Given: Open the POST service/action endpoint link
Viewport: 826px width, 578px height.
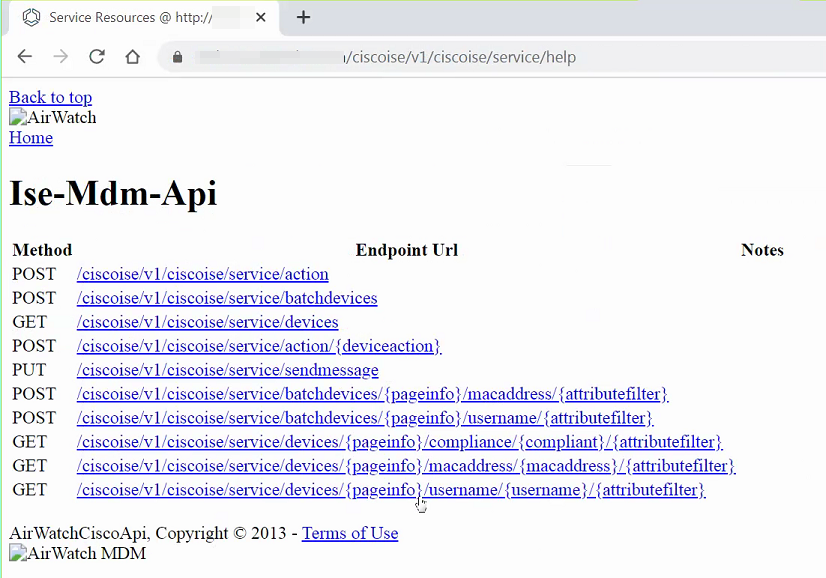Looking at the screenshot, I should pyautogui.click(x=202, y=274).
